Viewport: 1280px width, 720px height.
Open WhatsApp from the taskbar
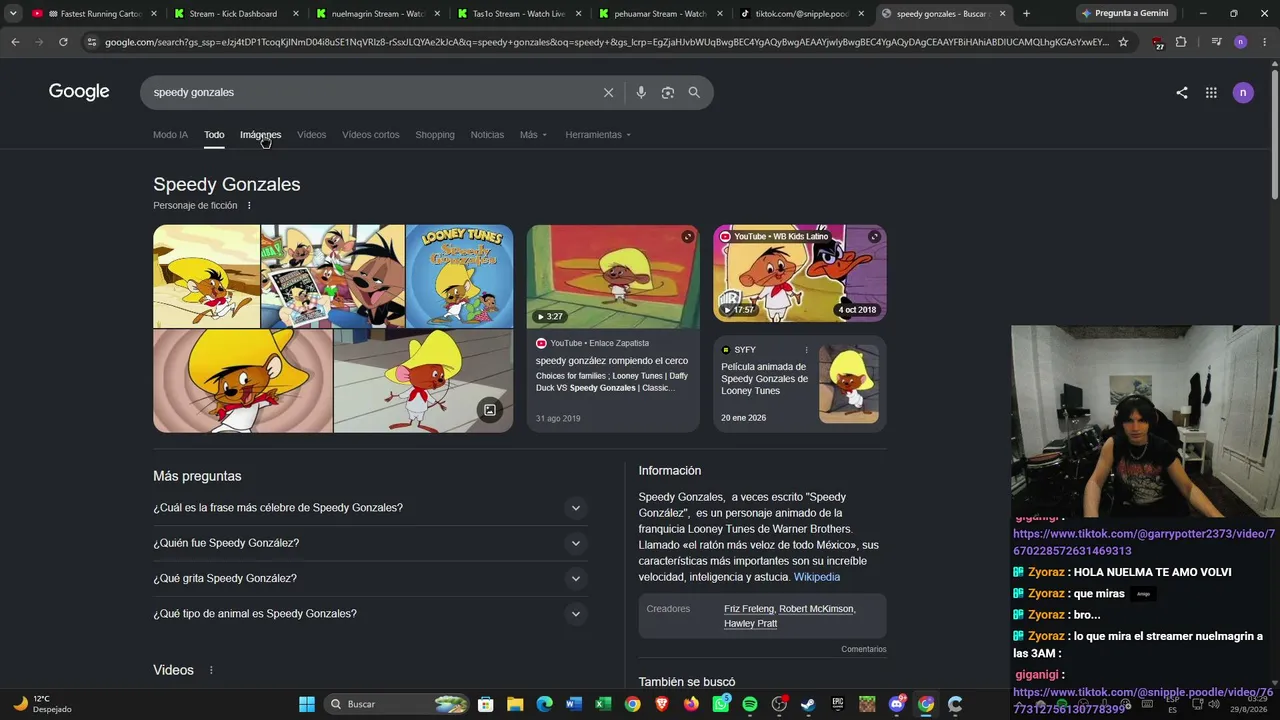click(x=721, y=704)
